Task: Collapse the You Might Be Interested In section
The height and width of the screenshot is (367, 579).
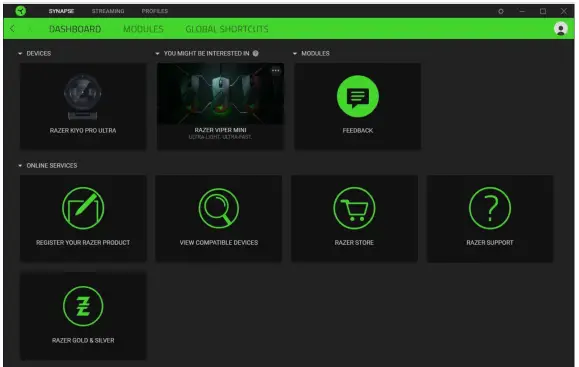Action: pyautogui.click(x=157, y=54)
